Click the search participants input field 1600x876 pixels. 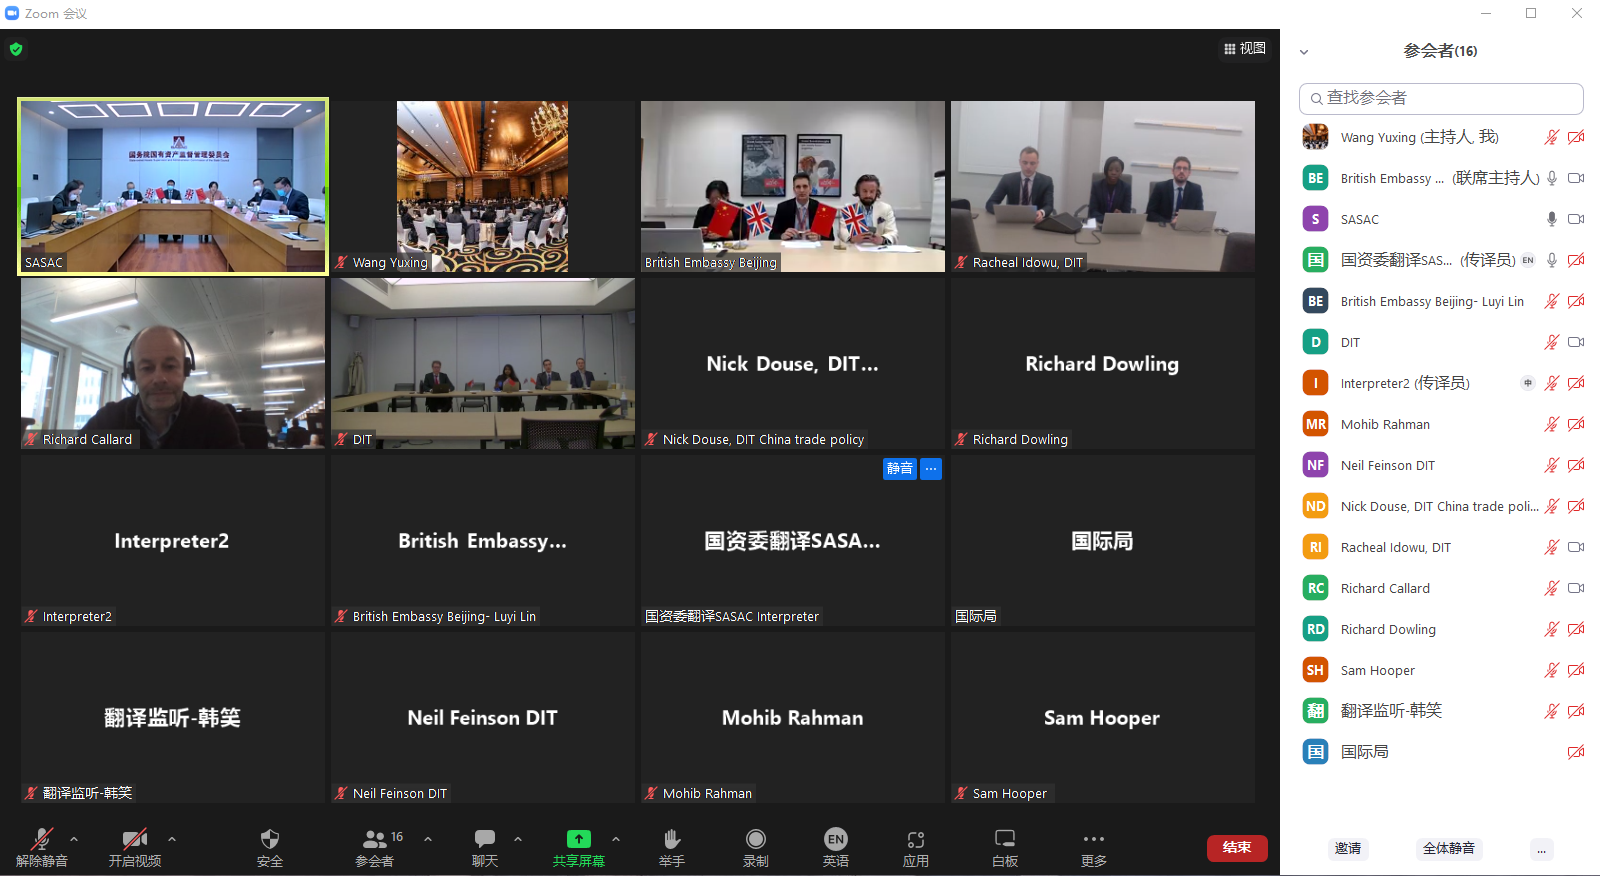(1441, 98)
